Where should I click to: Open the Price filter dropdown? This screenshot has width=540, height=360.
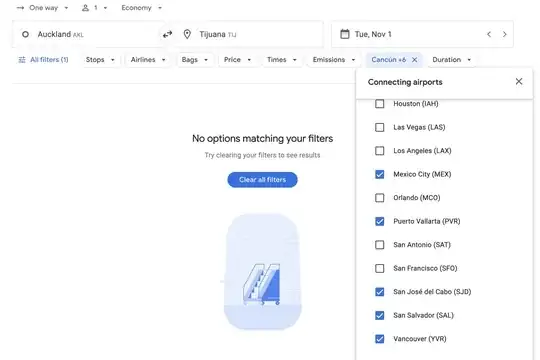pos(237,60)
